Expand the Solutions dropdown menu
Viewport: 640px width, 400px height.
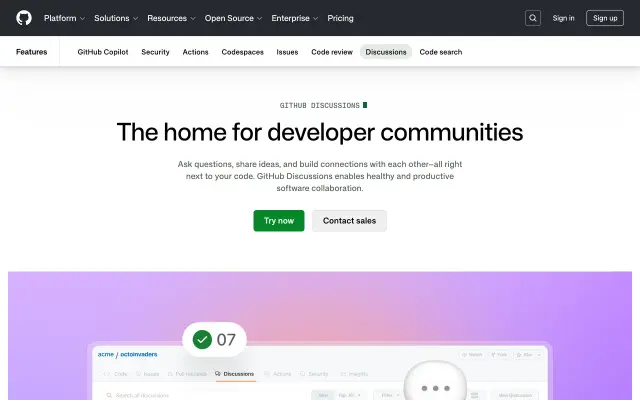coord(116,18)
